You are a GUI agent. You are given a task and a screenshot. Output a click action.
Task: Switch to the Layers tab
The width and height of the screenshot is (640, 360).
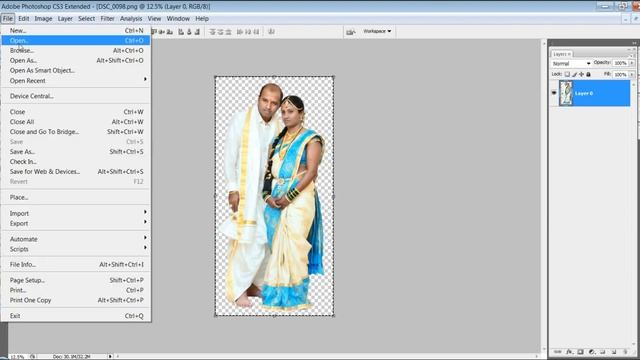[x=562, y=54]
